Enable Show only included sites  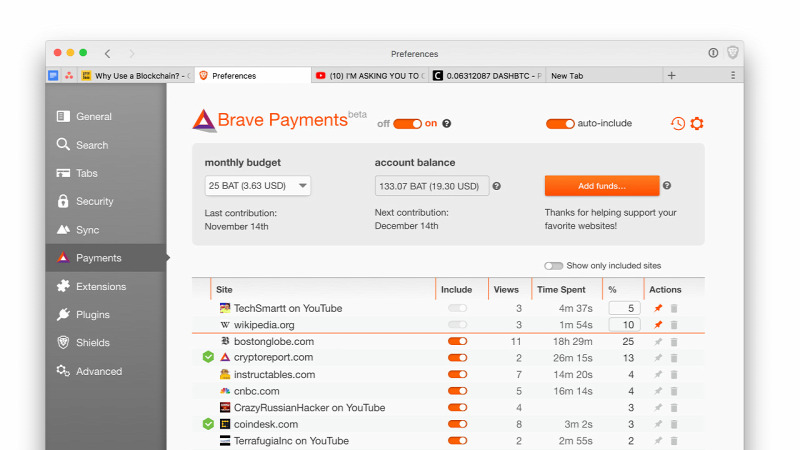[553, 266]
